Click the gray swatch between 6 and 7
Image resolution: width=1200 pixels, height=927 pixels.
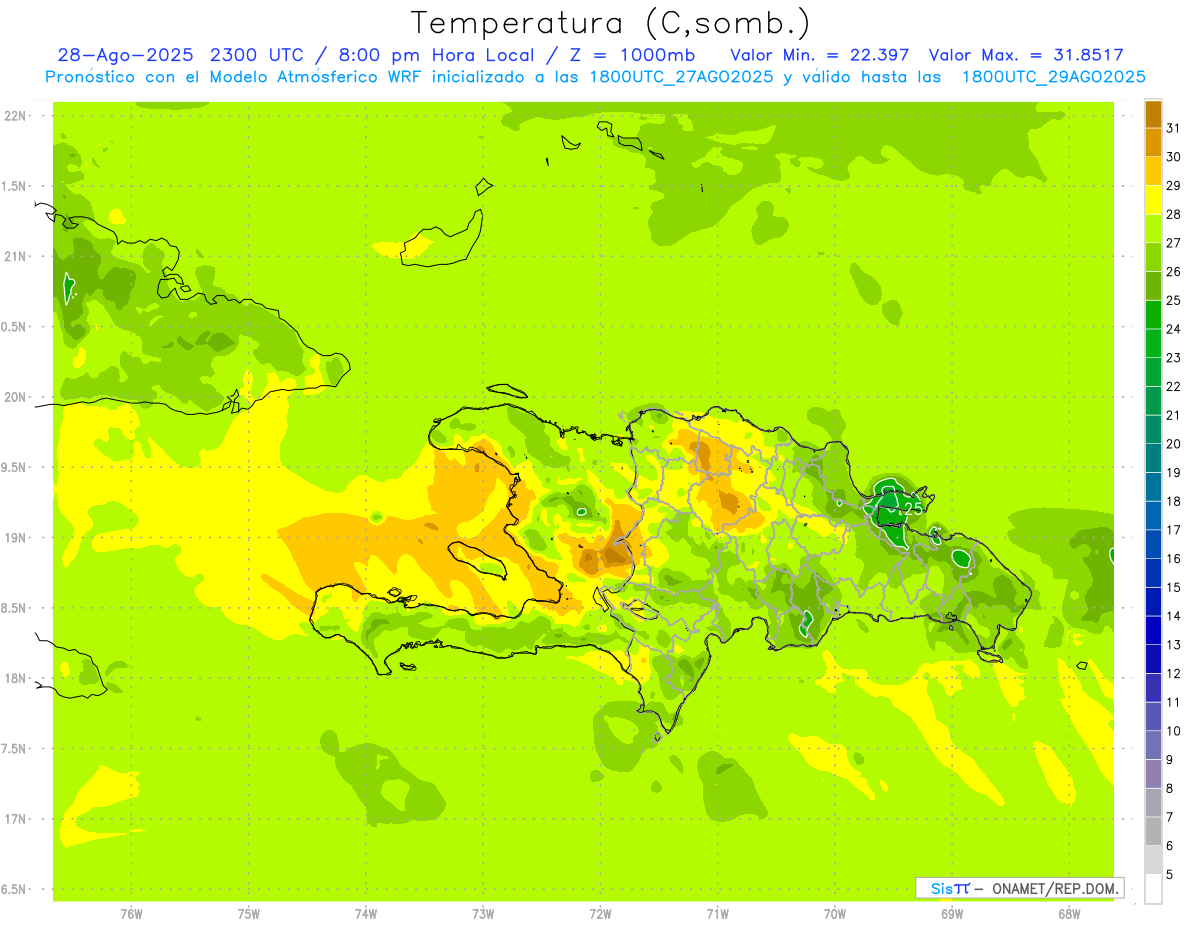tap(1153, 832)
